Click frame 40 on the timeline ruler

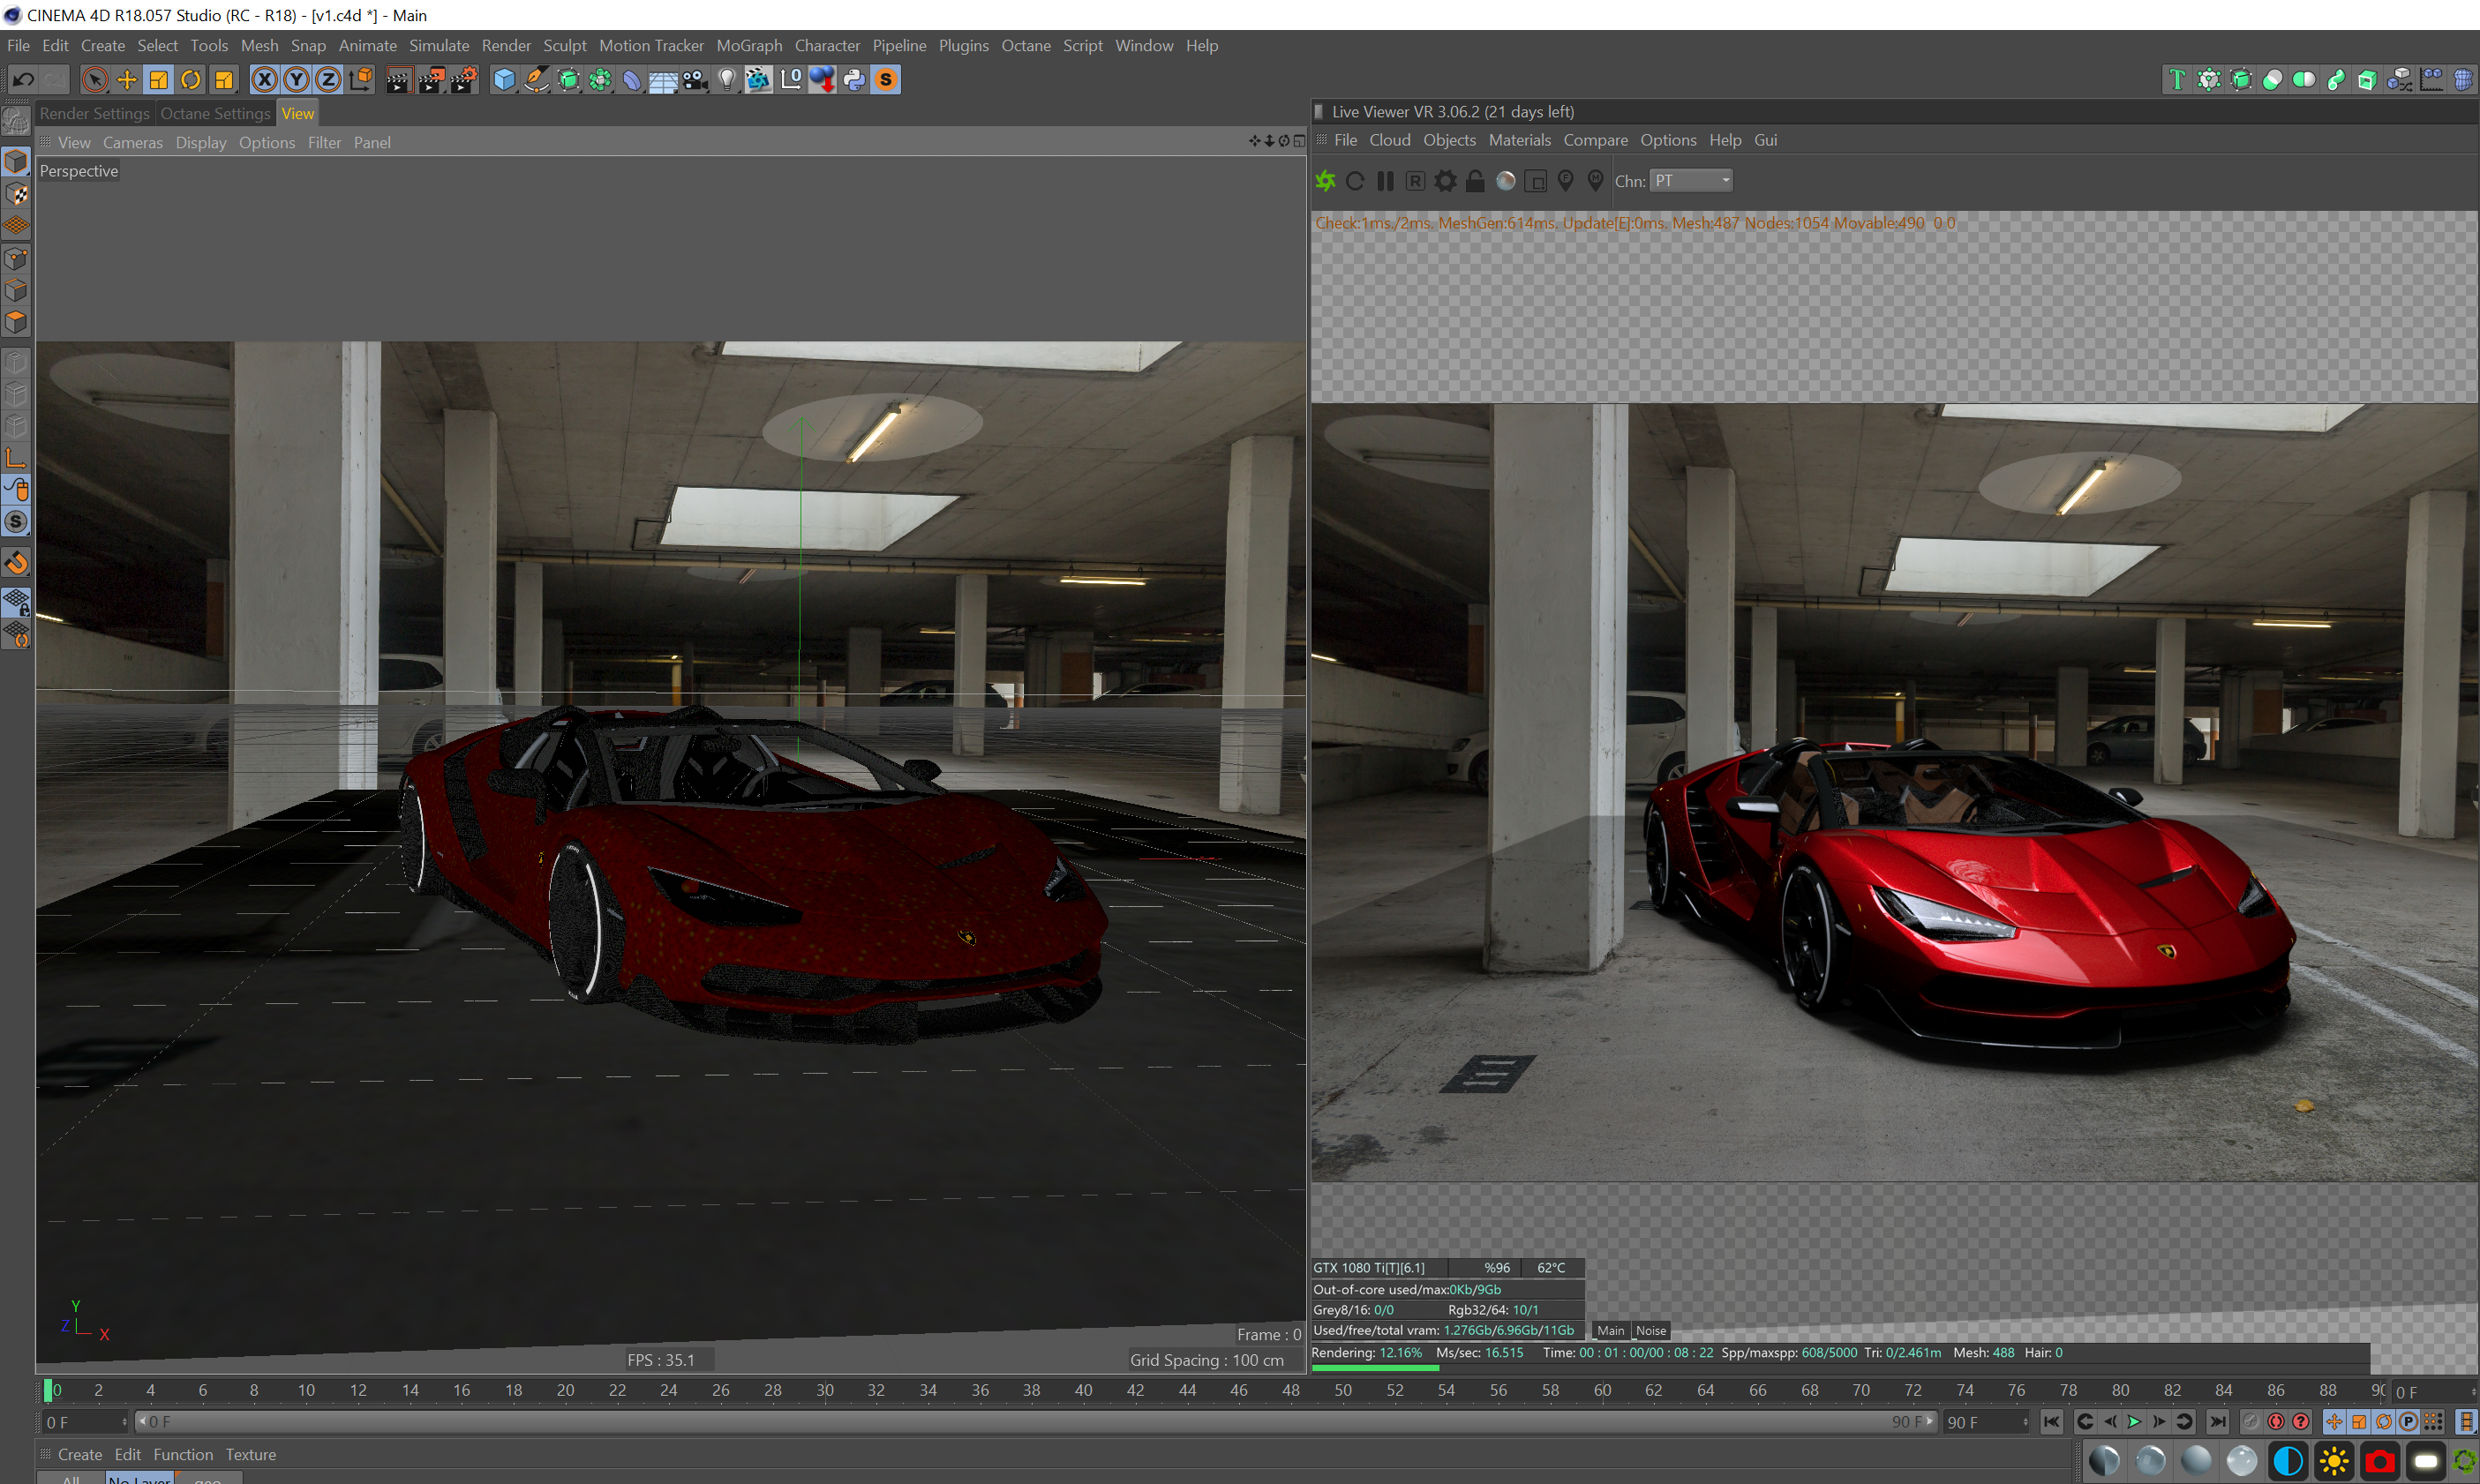(1083, 1390)
